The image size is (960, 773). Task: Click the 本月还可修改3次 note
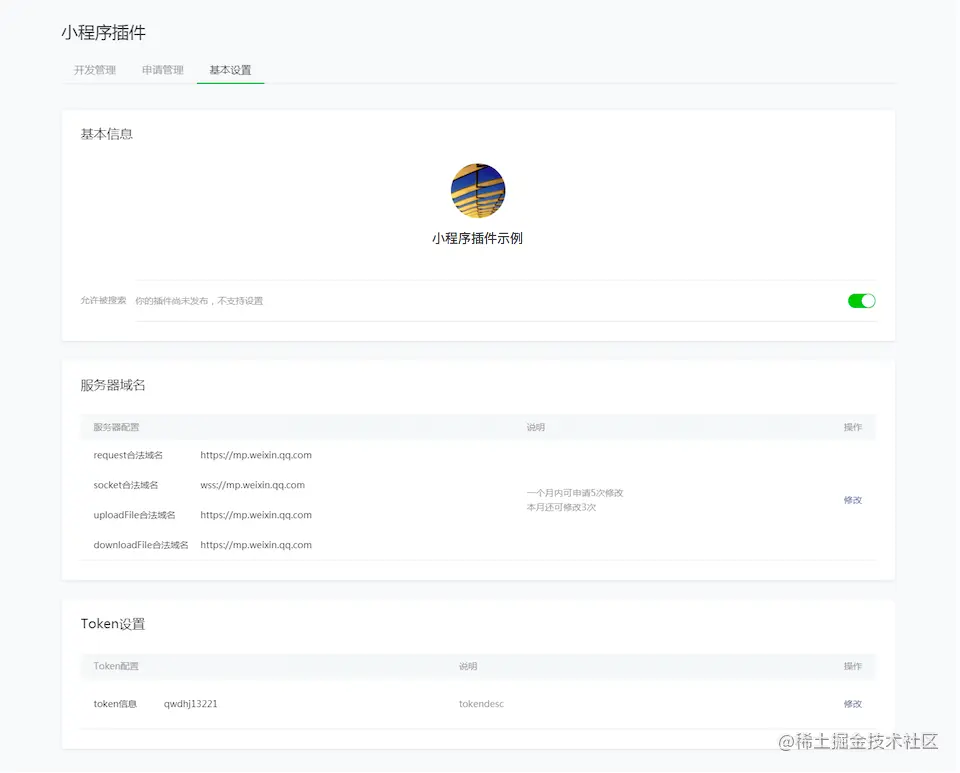click(561, 507)
